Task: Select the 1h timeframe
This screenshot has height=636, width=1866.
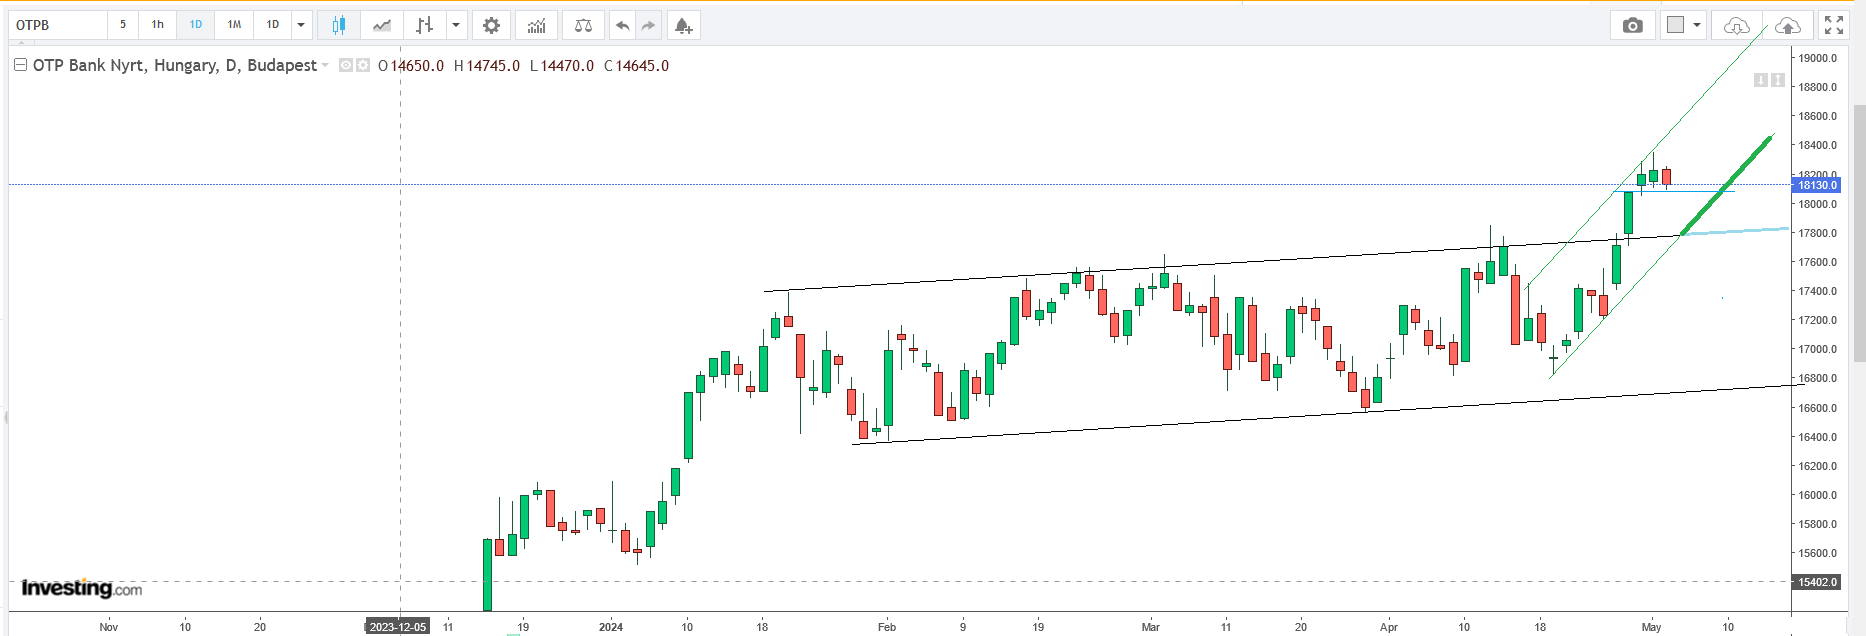Action: pos(158,25)
